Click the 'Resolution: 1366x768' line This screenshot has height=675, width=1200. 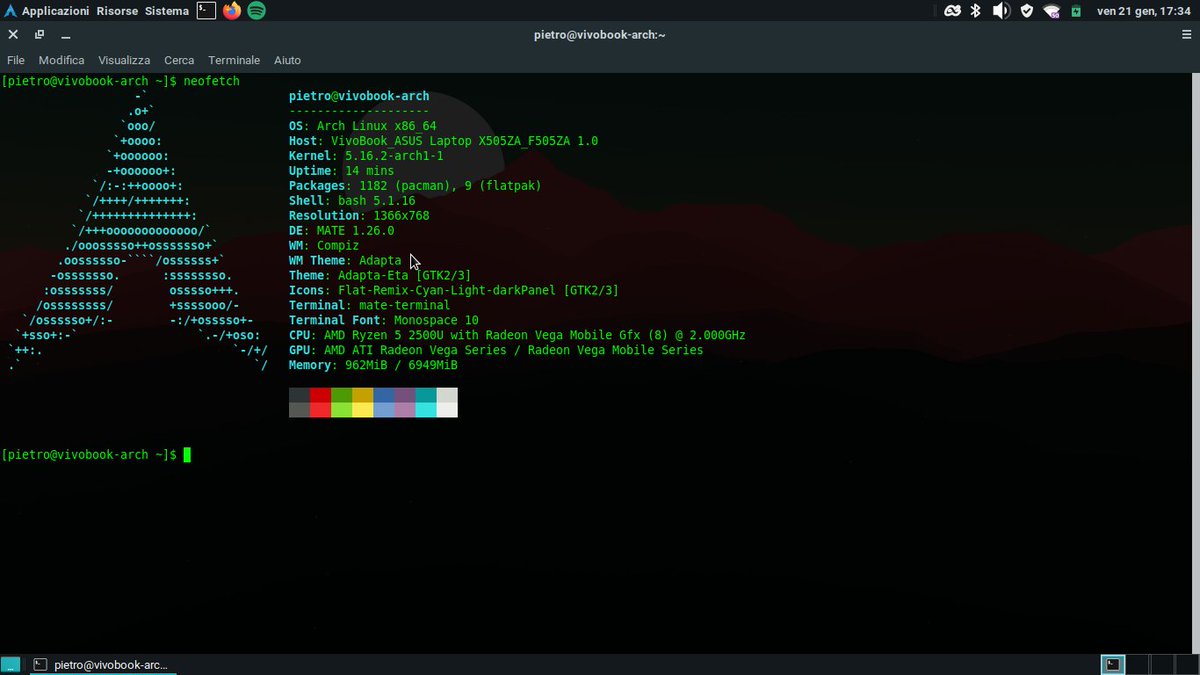point(359,216)
